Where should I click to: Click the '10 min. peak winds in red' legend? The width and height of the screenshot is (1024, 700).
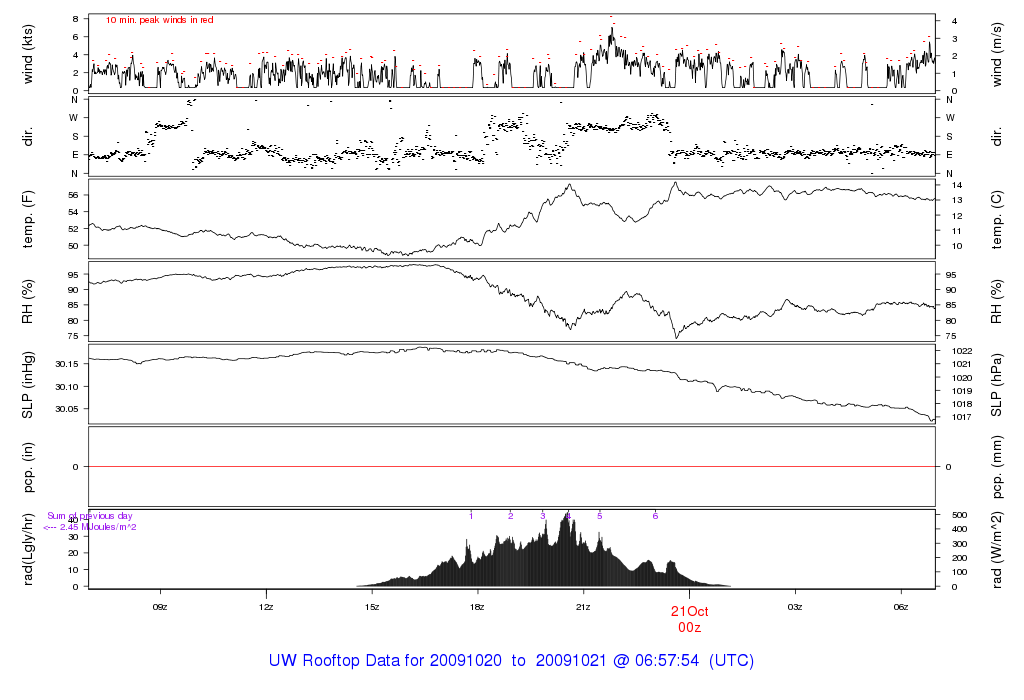159,20
